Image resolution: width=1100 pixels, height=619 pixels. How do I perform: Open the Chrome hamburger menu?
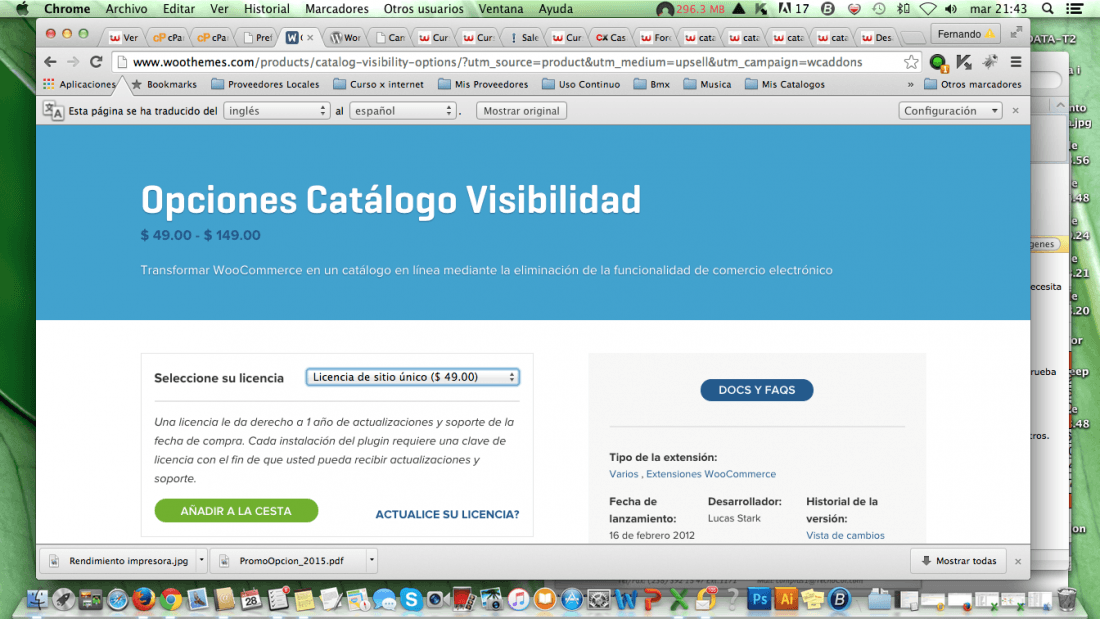click(x=1016, y=62)
